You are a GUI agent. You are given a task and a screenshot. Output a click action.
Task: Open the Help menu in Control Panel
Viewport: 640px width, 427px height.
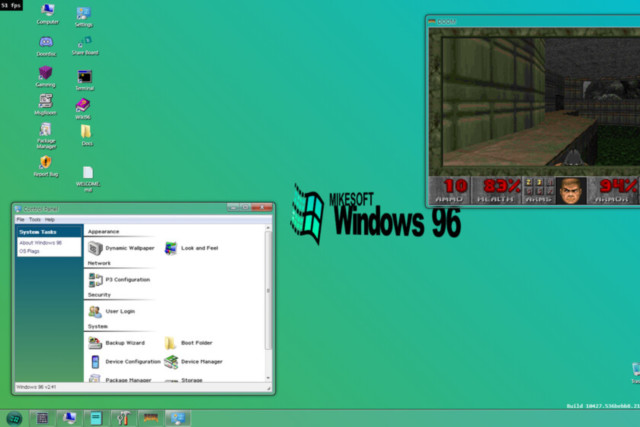click(50, 220)
